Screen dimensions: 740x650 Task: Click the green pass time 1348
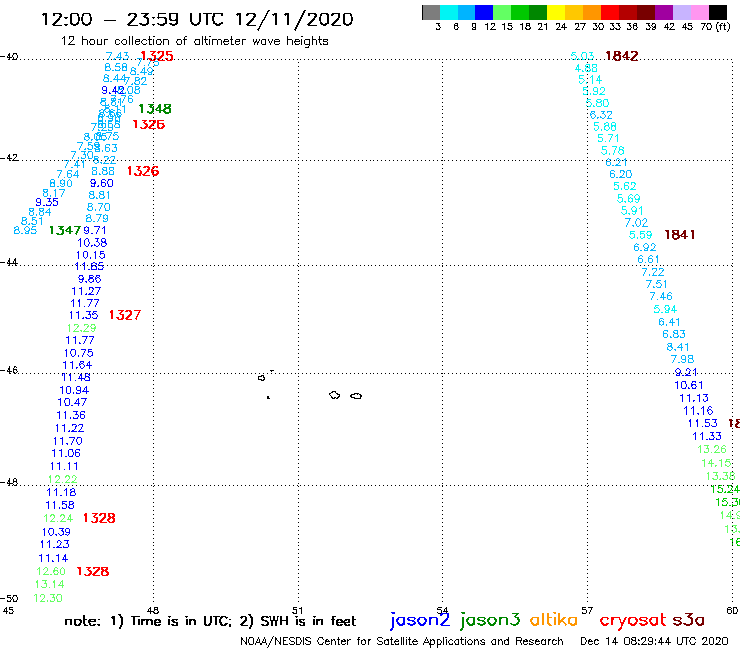pyautogui.click(x=155, y=109)
